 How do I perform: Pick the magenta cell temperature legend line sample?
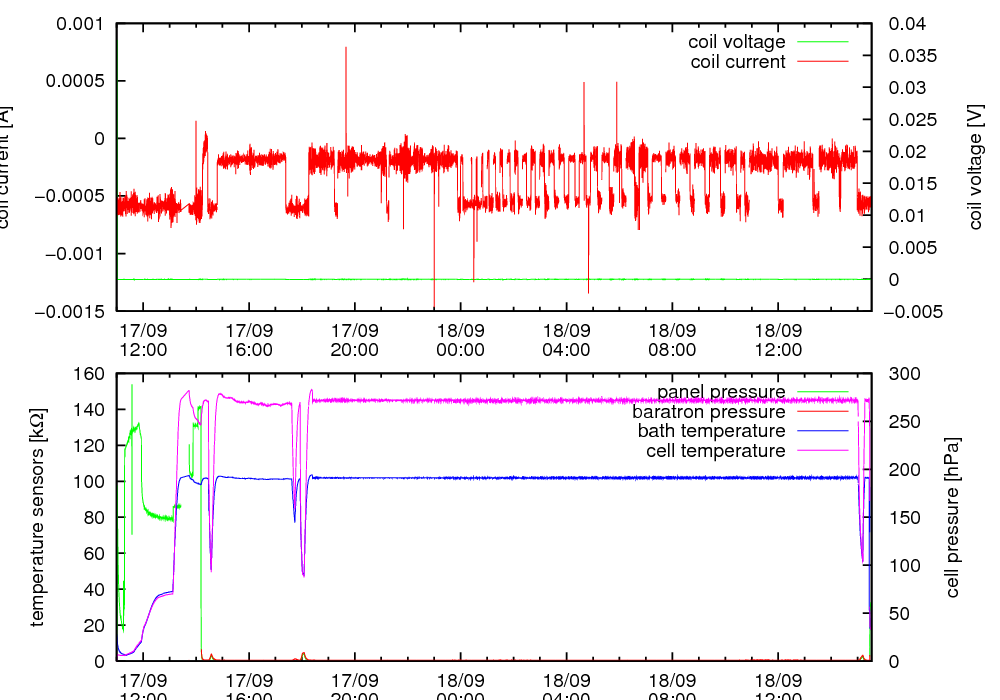(x=821, y=451)
